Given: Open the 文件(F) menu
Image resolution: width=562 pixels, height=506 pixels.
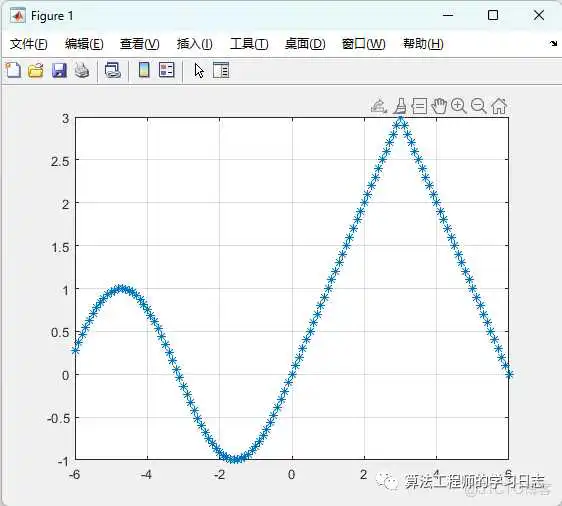Looking at the screenshot, I should tap(28, 44).
